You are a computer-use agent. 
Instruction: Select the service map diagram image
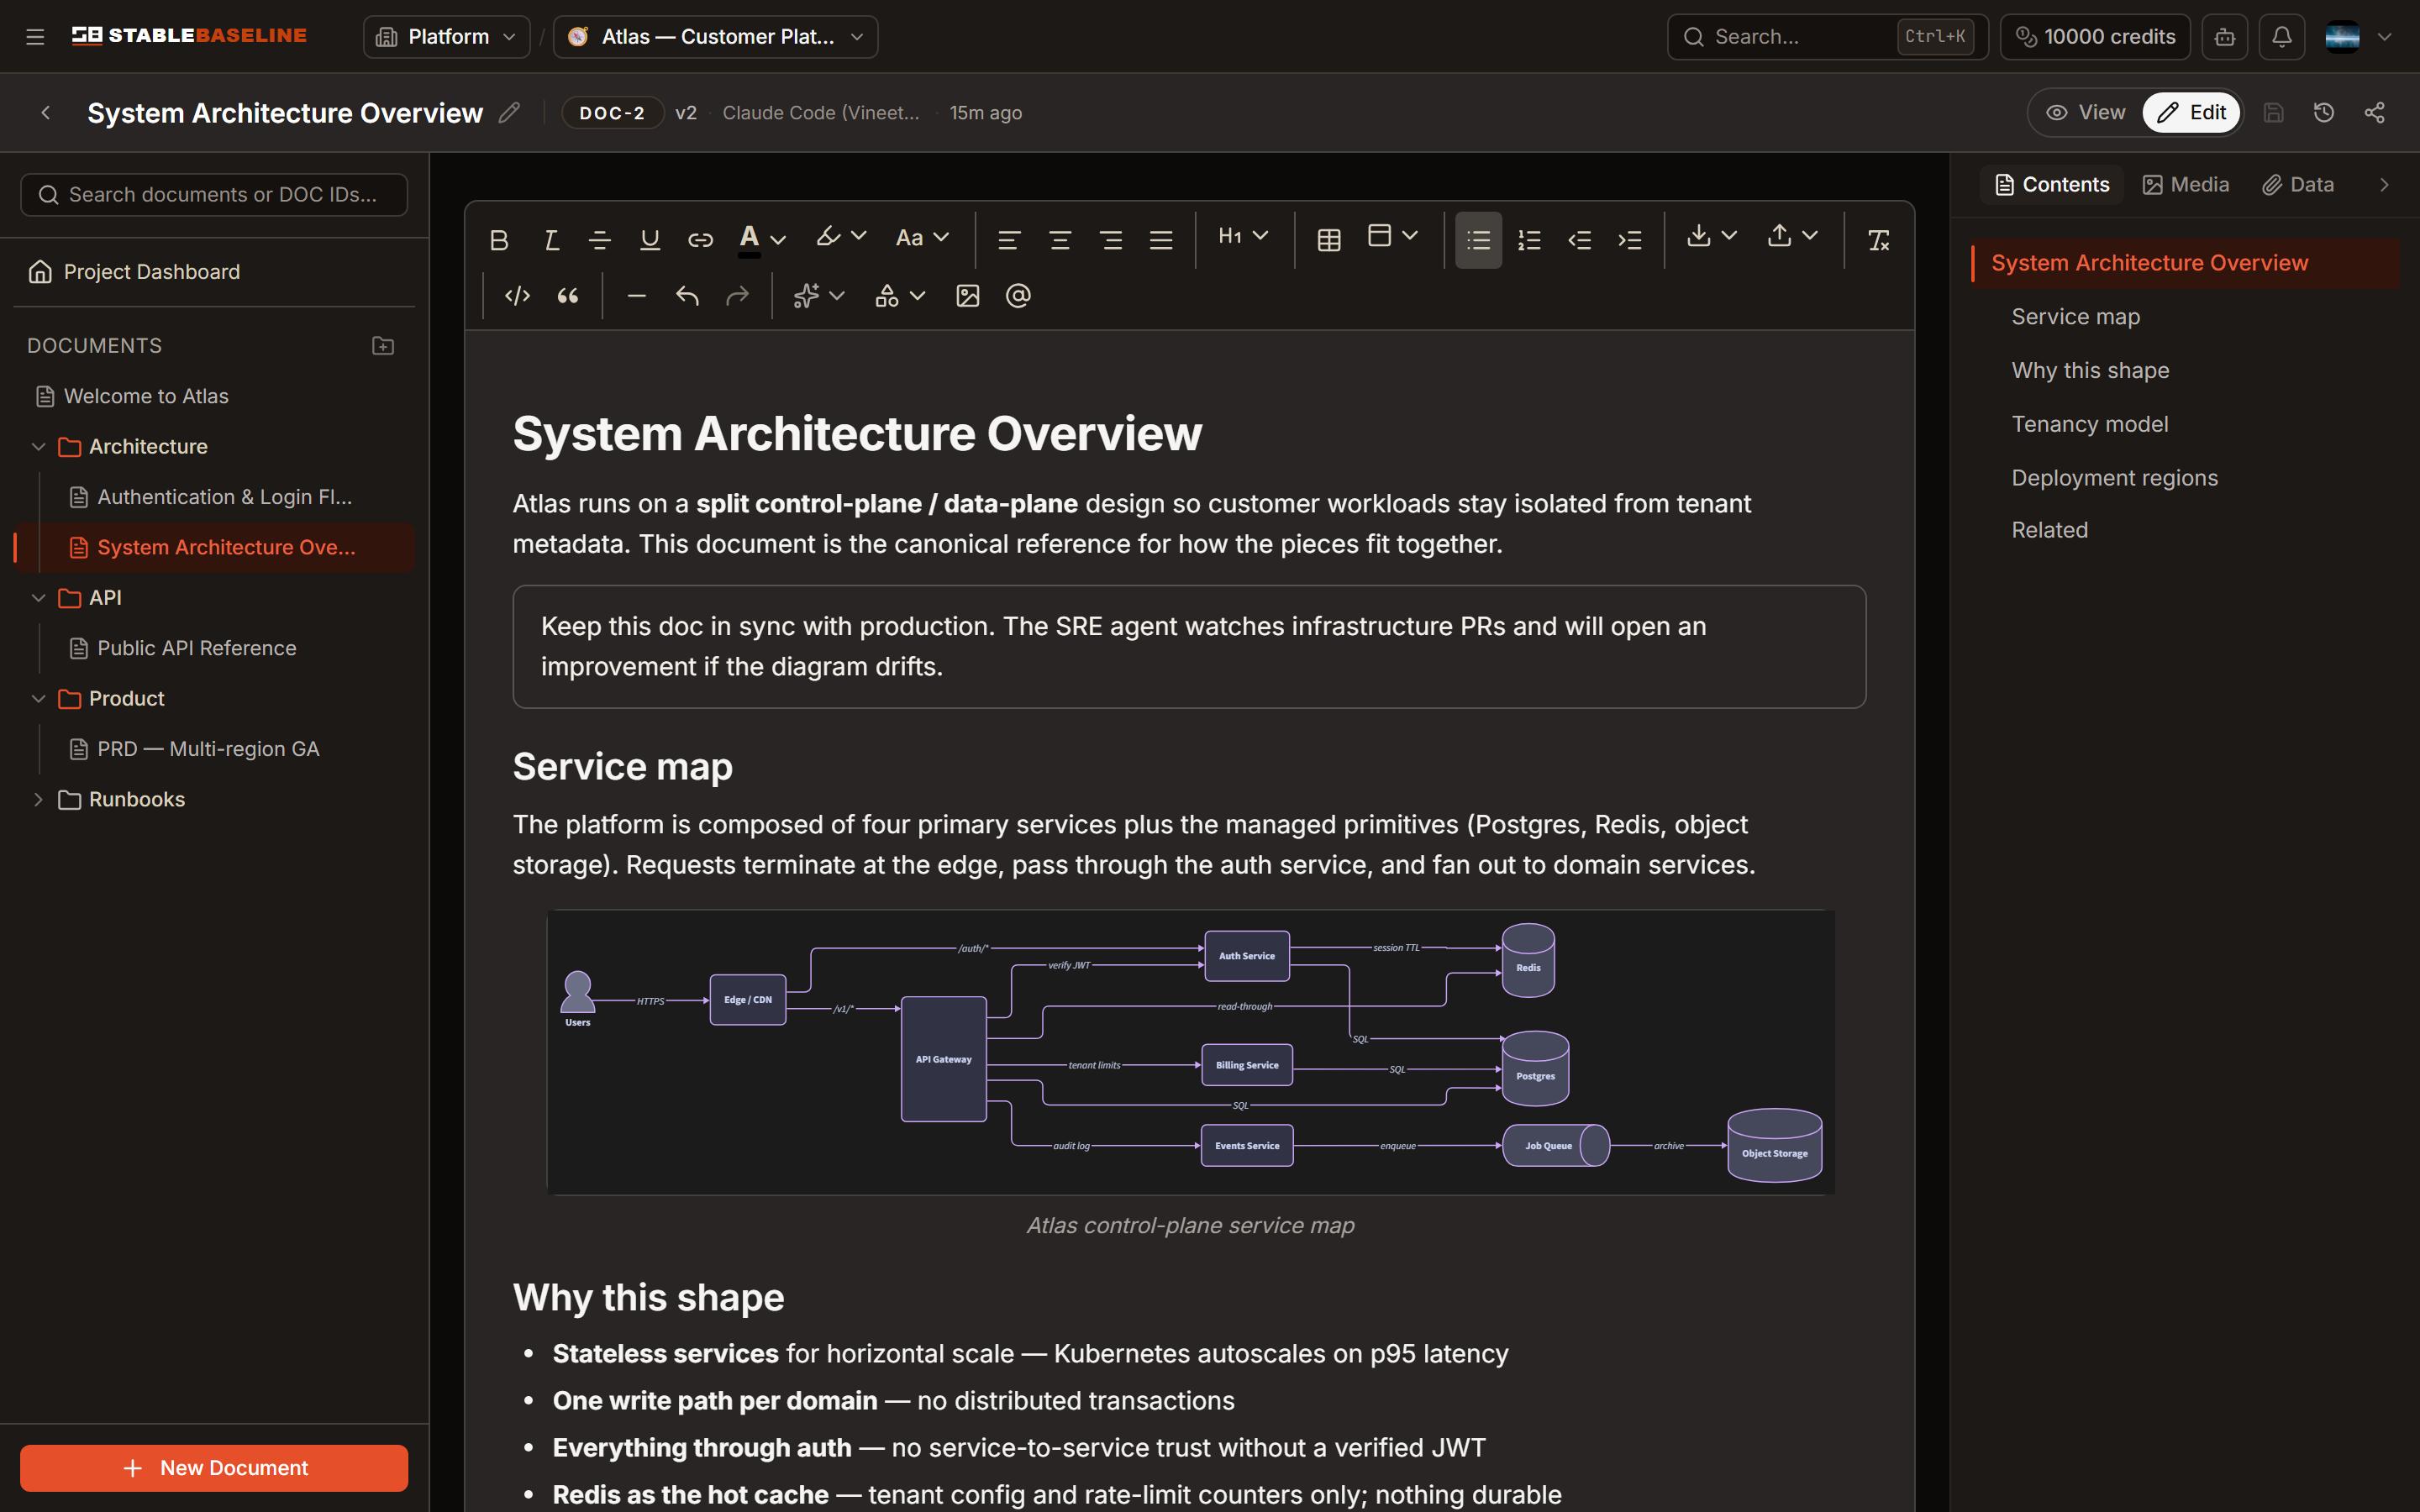point(1190,1052)
